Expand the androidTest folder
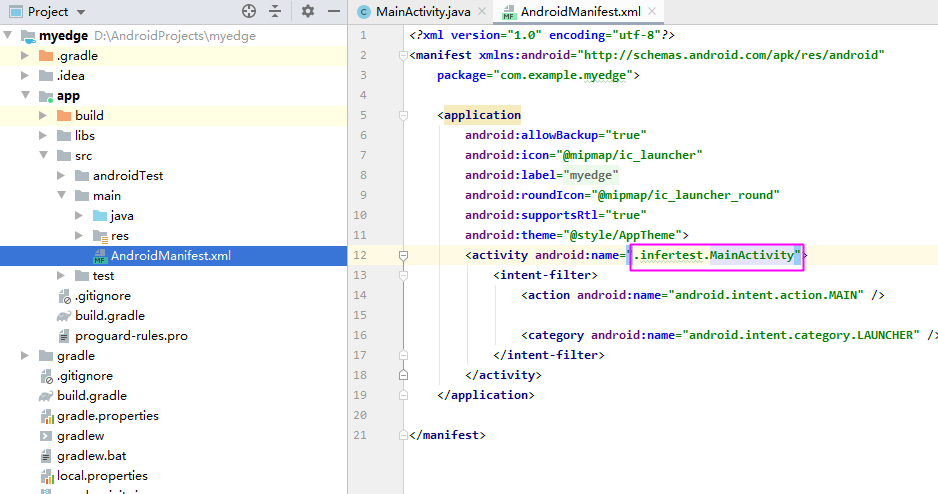This screenshot has height=494, width=938. pyautogui.click(x=61, y=175)
